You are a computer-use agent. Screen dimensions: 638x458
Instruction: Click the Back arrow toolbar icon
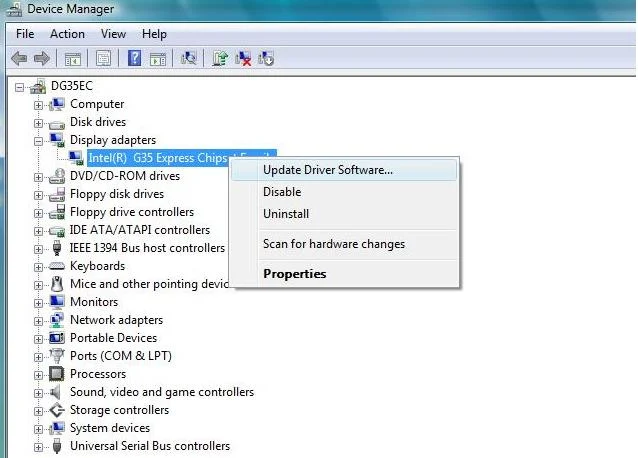(19, 59)
